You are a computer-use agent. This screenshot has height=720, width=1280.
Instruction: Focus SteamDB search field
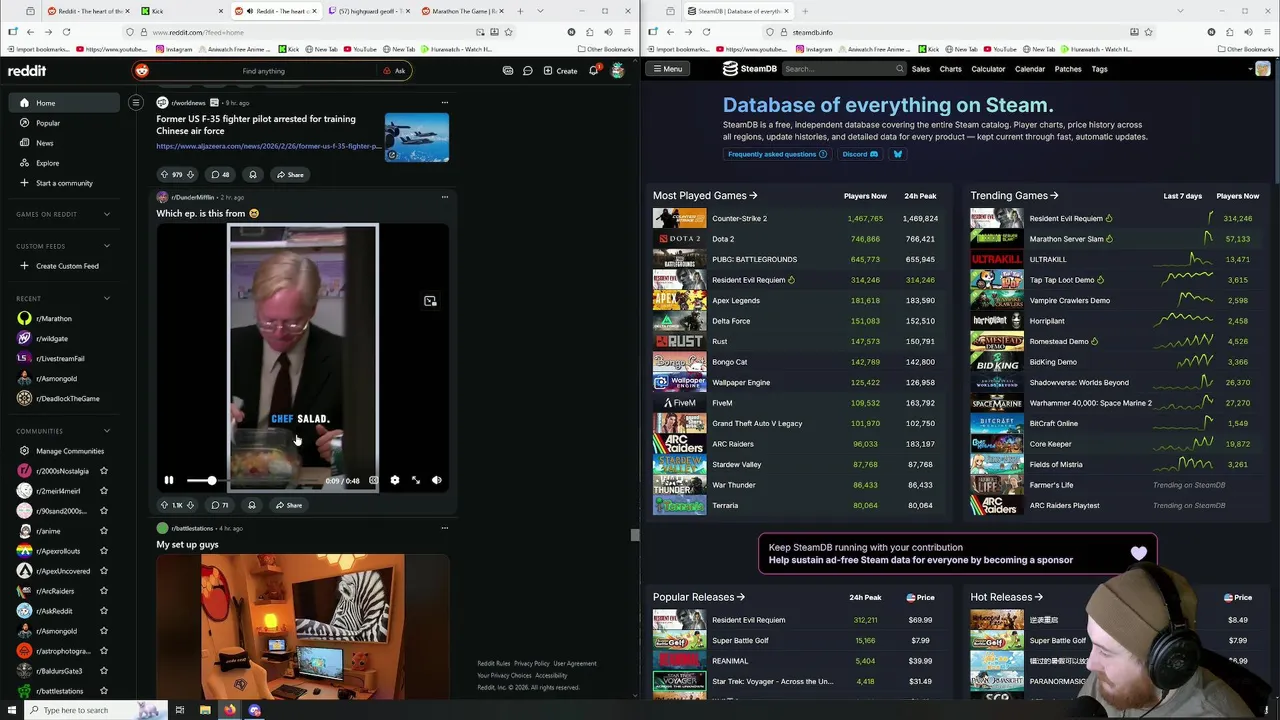pyautogui.click(x=843, y=69)
